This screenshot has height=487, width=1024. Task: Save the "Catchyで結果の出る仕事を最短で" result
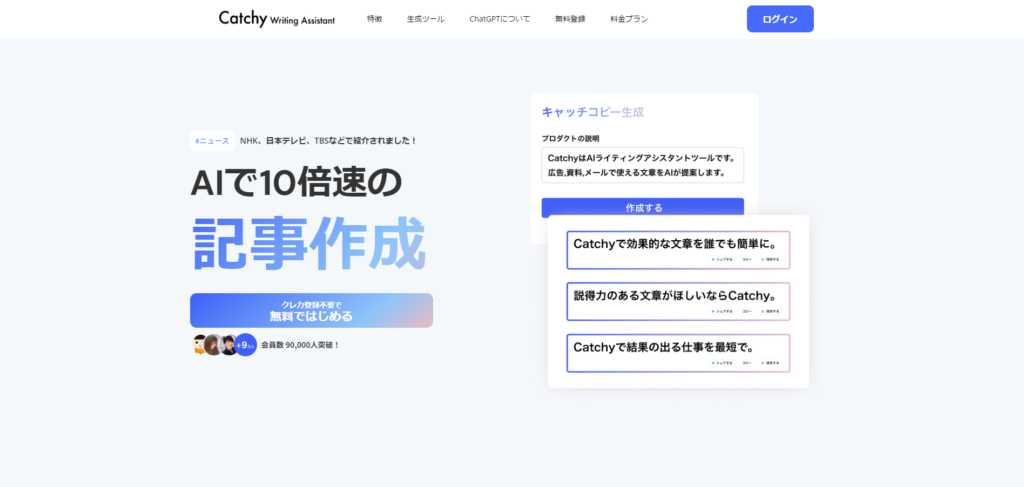click(771, 363)
